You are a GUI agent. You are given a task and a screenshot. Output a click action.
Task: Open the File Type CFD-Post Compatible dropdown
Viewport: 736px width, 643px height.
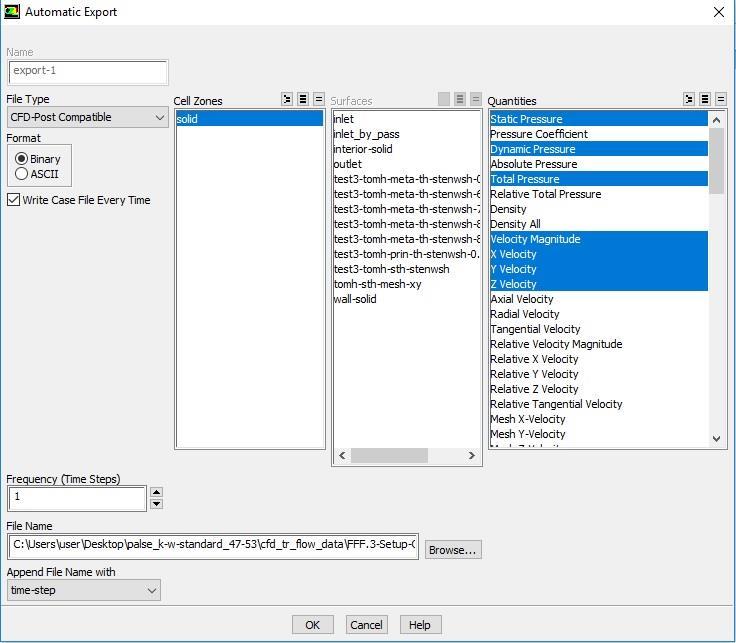point(87,117)
